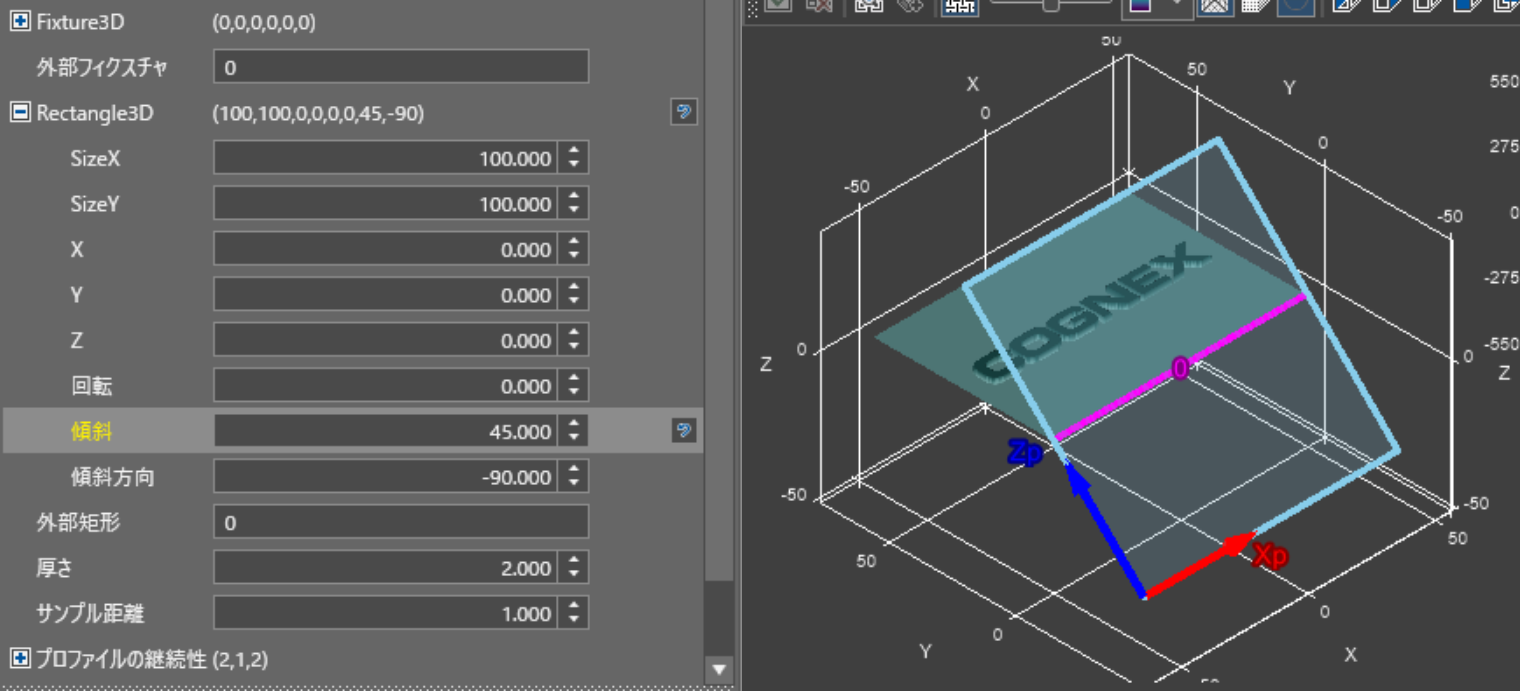The image size is (1520, 691).
Task: Collapse the Rectangle3D property group
Action: coord(19,113)
